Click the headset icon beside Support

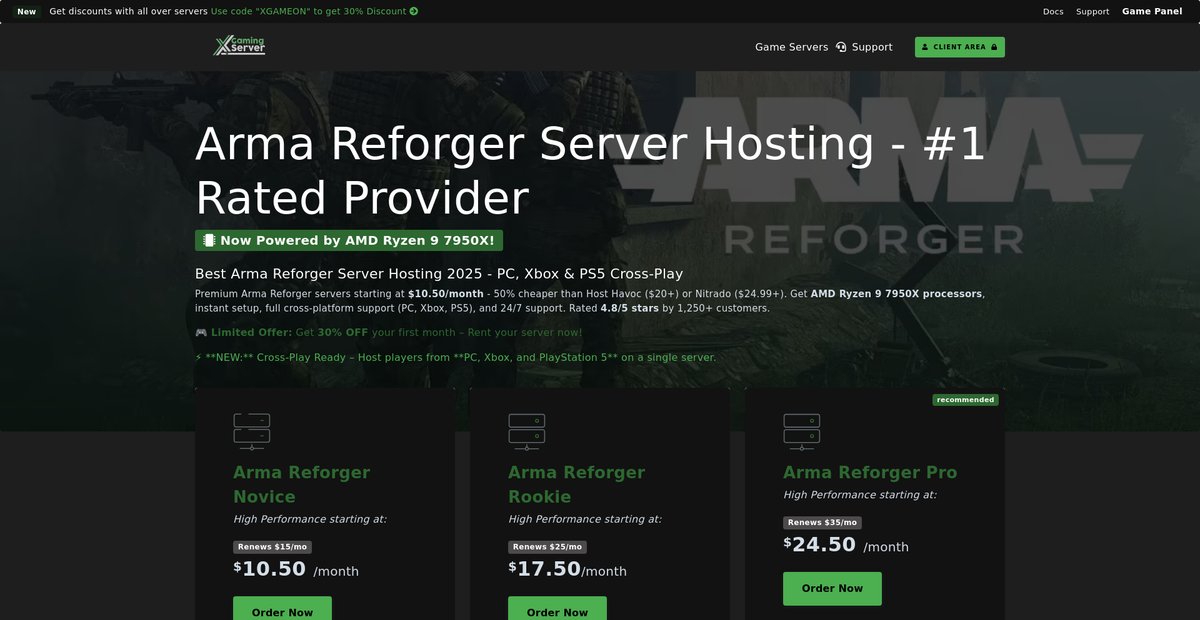(841, 47)
